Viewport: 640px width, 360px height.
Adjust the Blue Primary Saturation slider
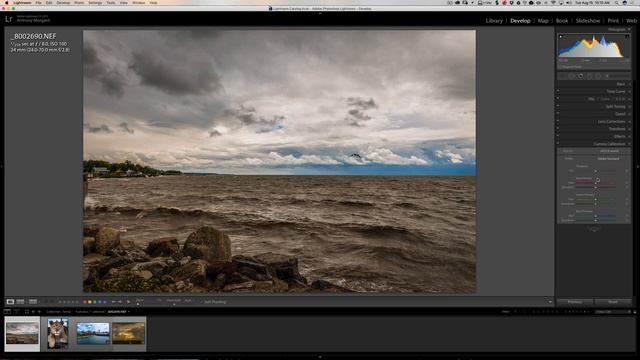click(x=596, y=220)
